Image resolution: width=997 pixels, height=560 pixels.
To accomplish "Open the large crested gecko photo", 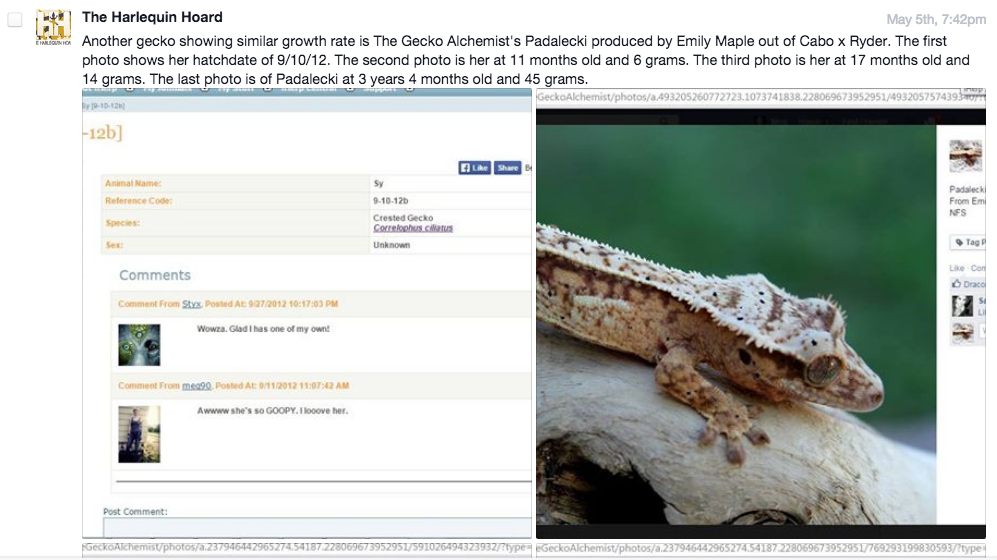I will pyautogui.click(x=736, y=325).
